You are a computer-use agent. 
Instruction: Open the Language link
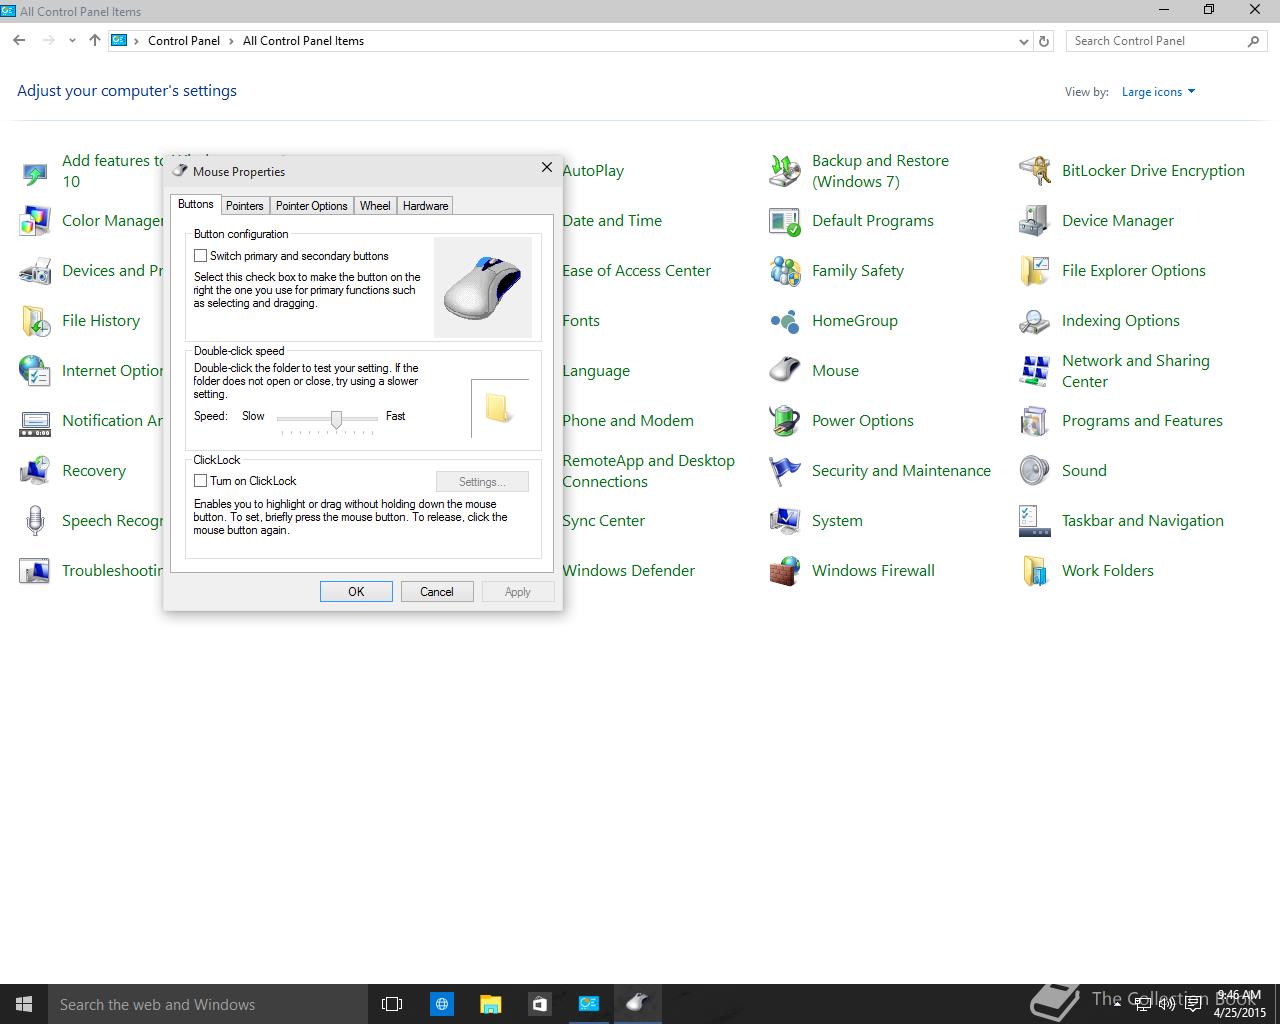tap(596, 371)
